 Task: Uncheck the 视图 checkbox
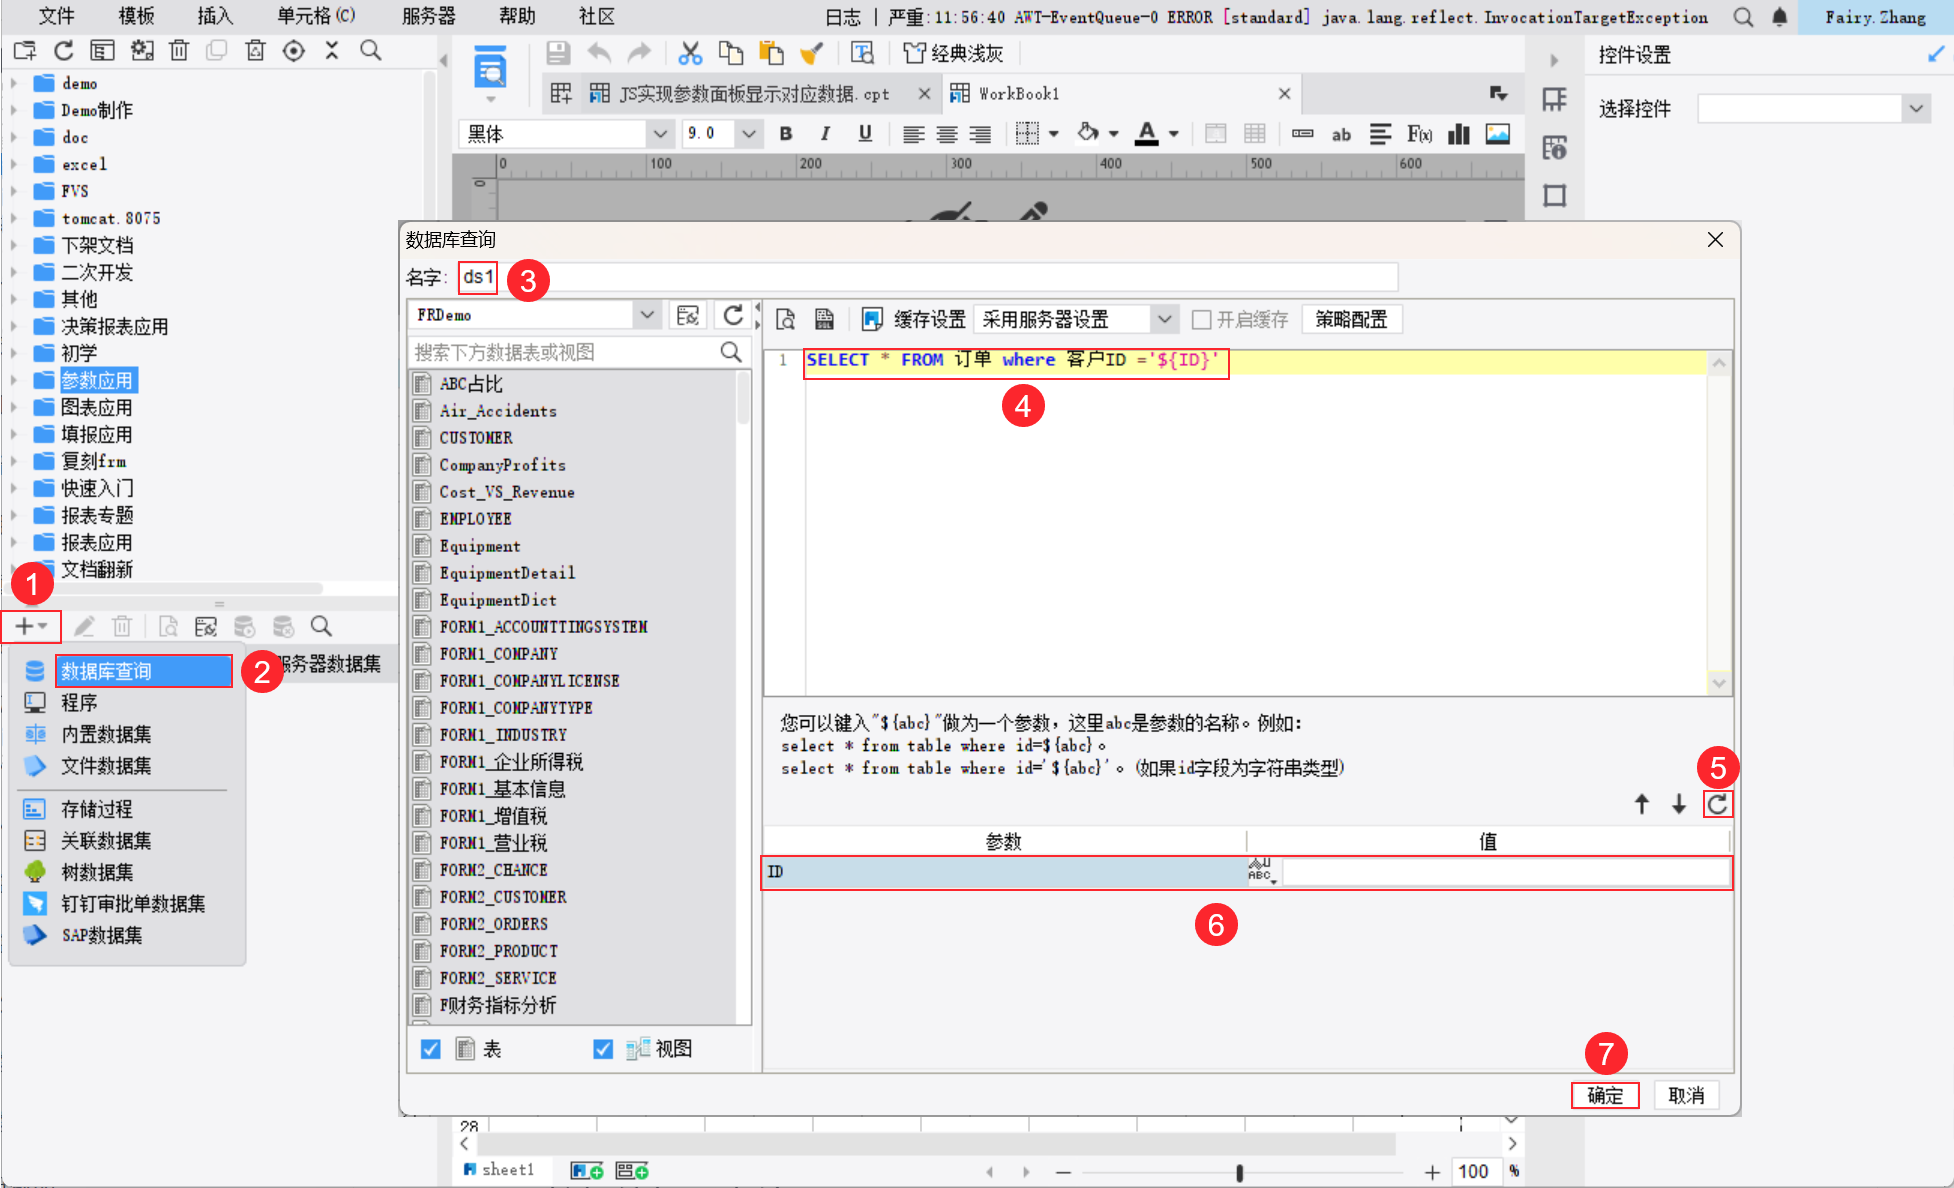tap(603, 1049)
